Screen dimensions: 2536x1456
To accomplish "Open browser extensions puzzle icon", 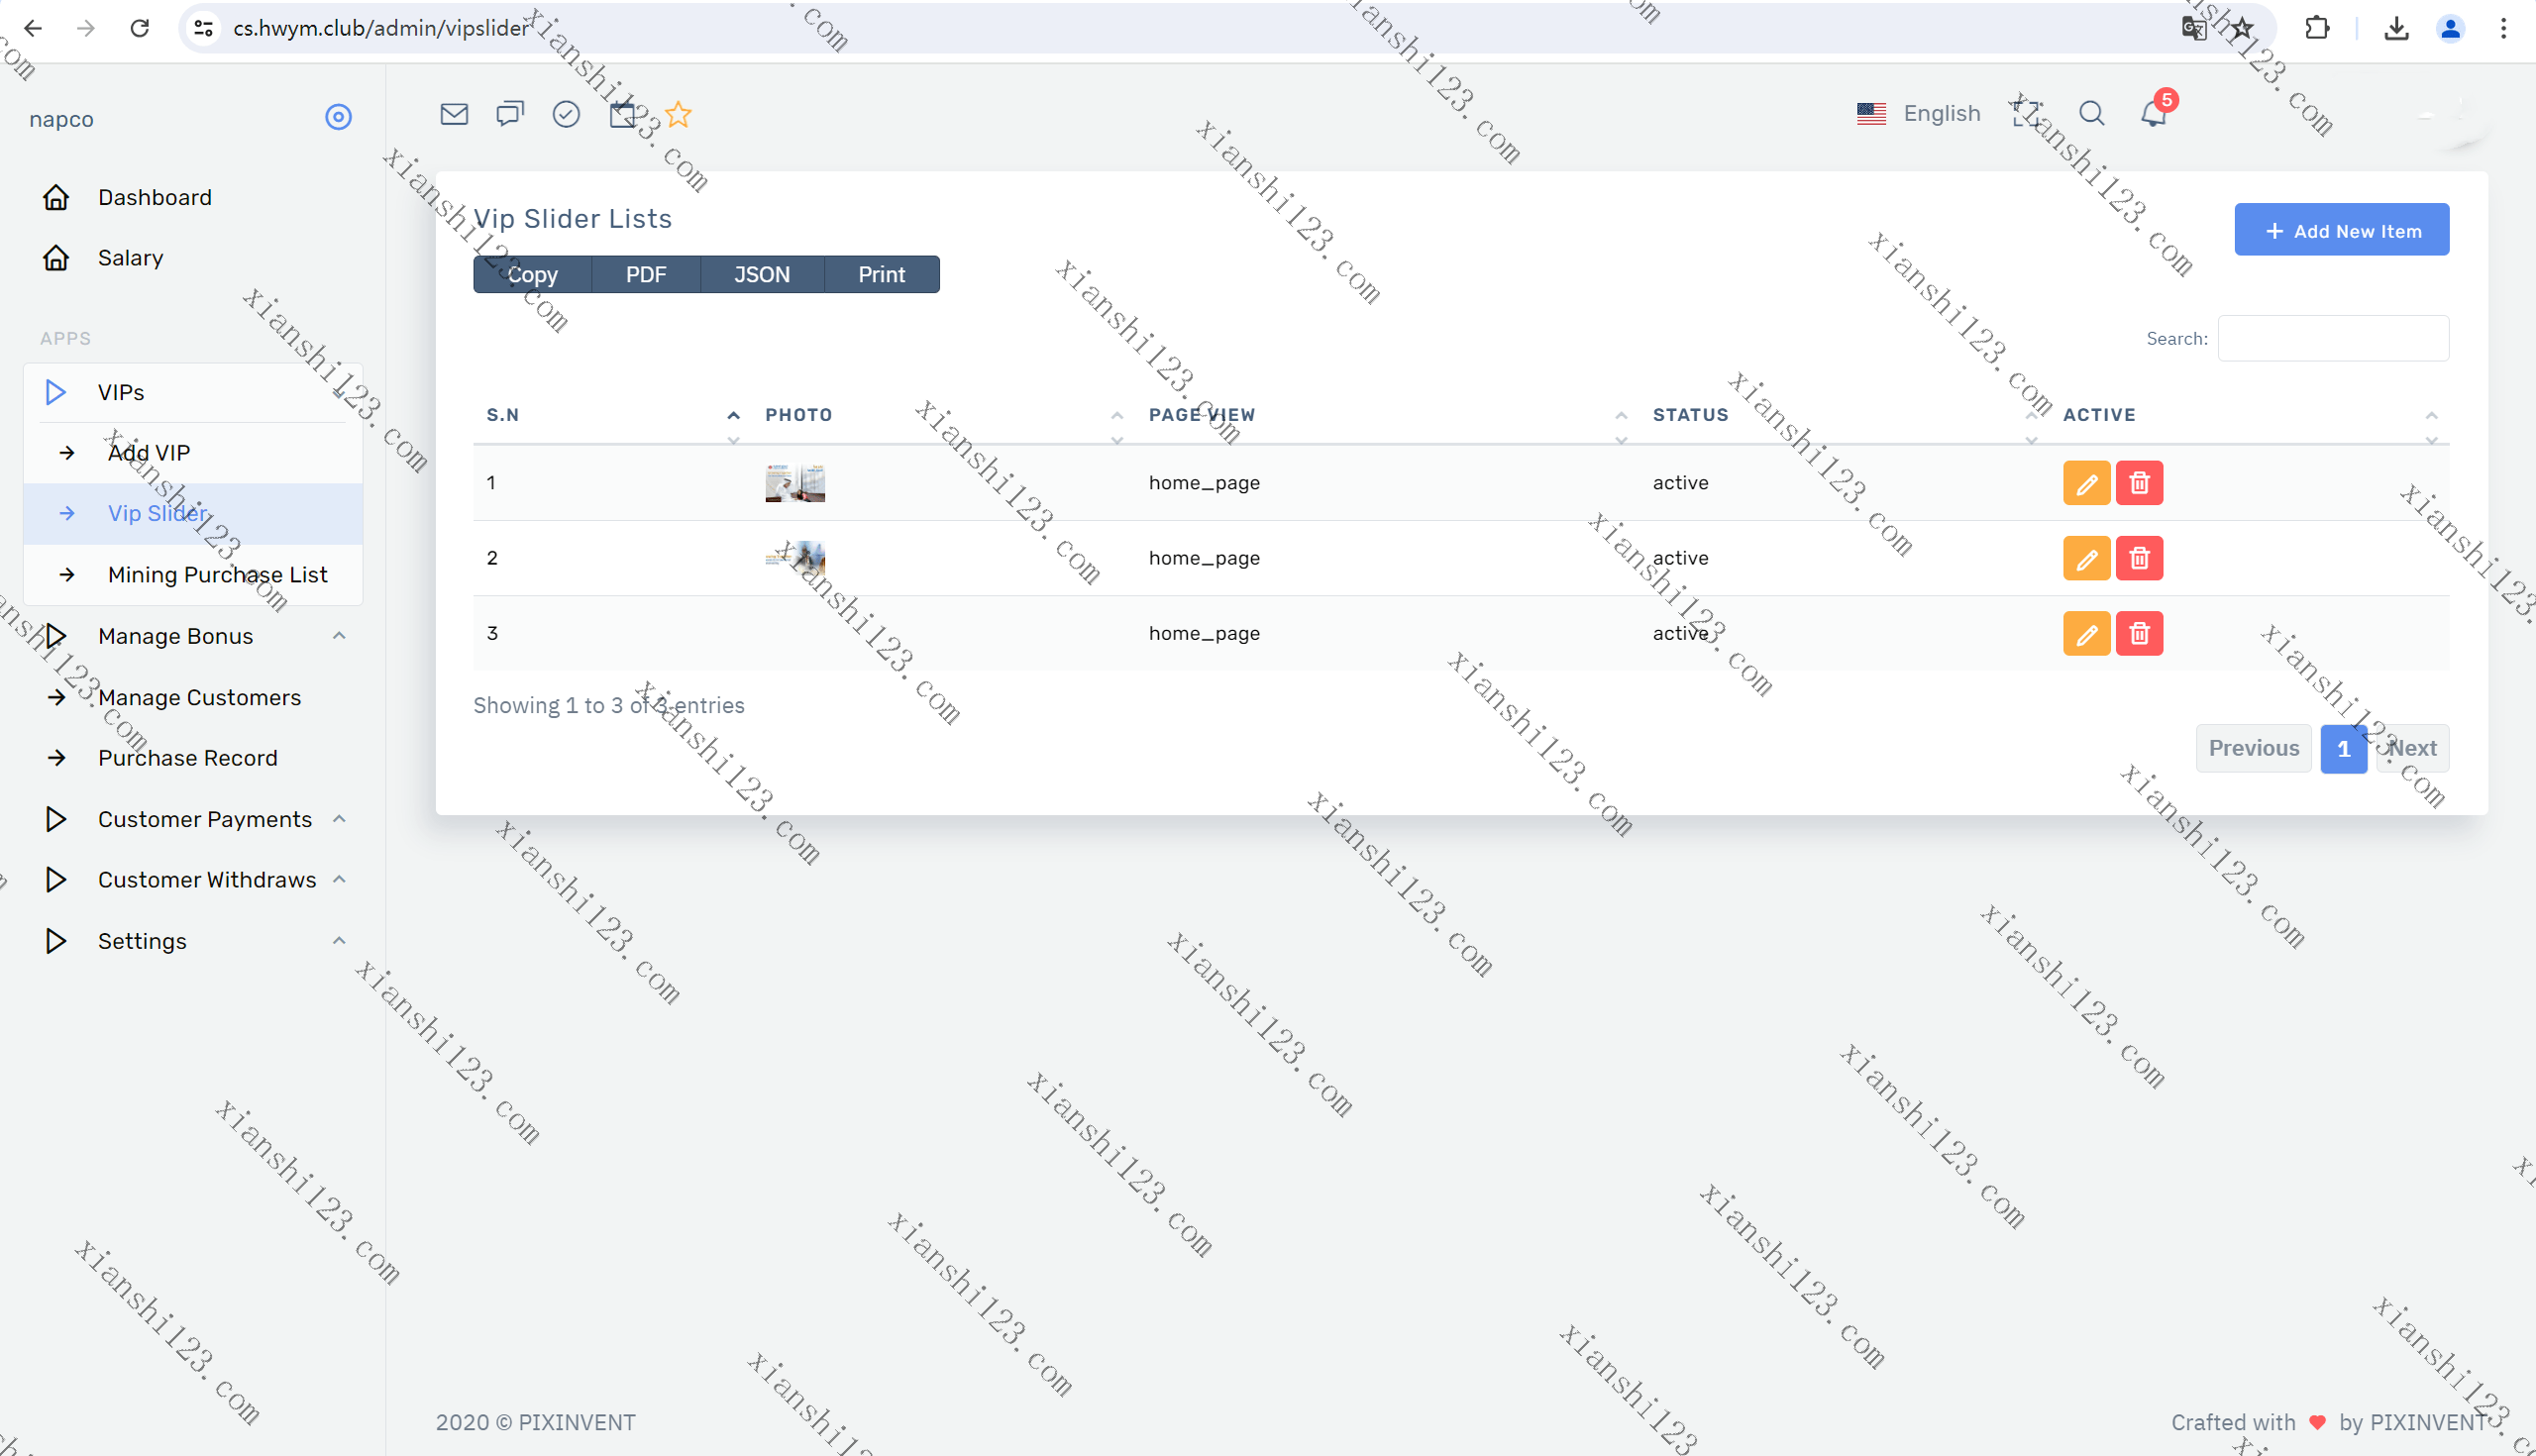I will tap(2317, 28).
